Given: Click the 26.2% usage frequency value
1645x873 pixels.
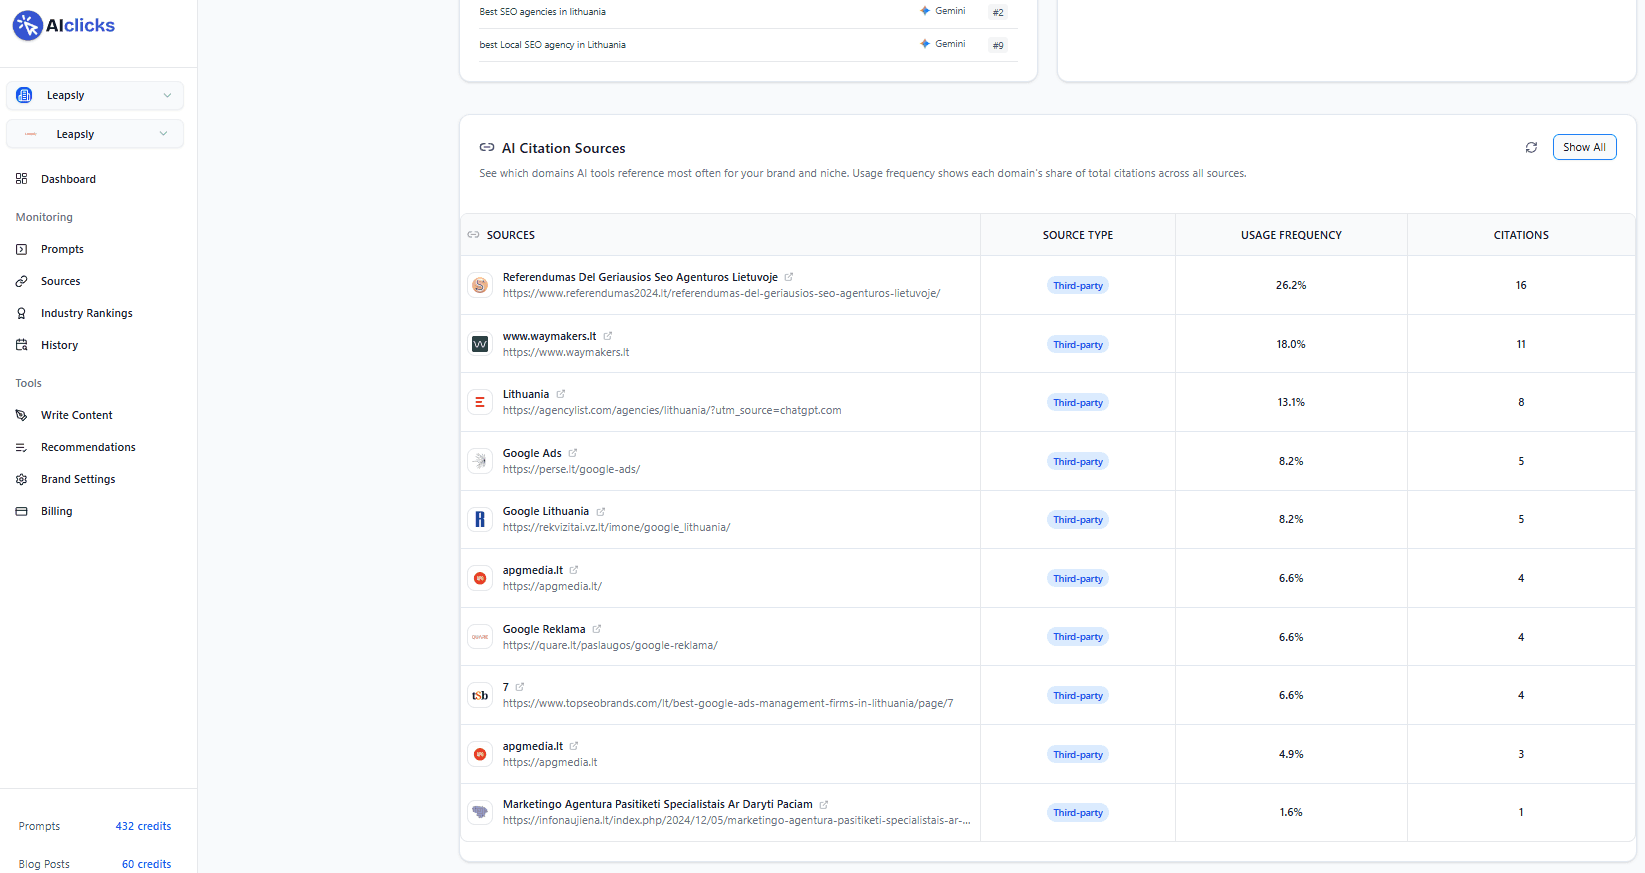Looking at the screenshot, I should (1291, 285).
